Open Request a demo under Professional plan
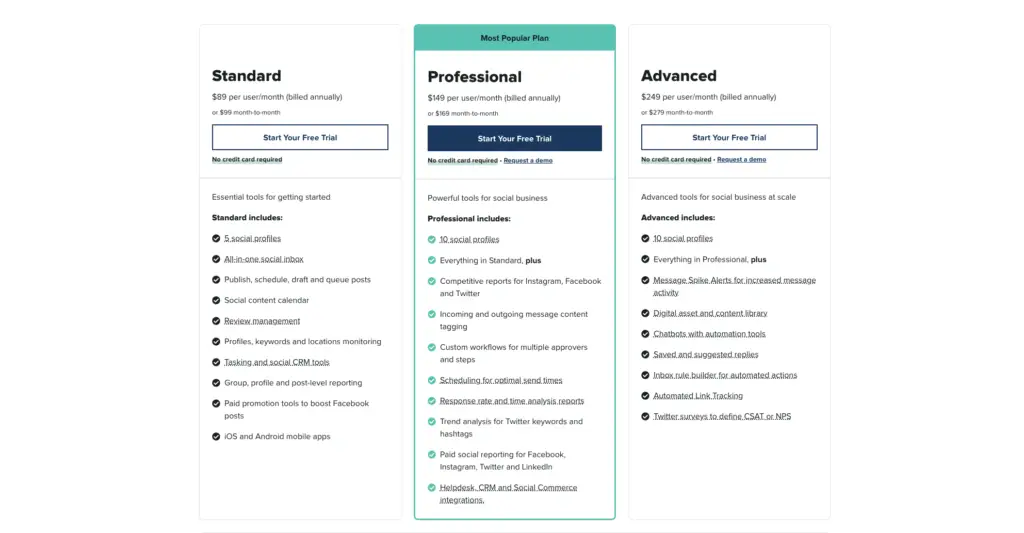Screen dimensions: 1024x533 [x=528, y=161]
